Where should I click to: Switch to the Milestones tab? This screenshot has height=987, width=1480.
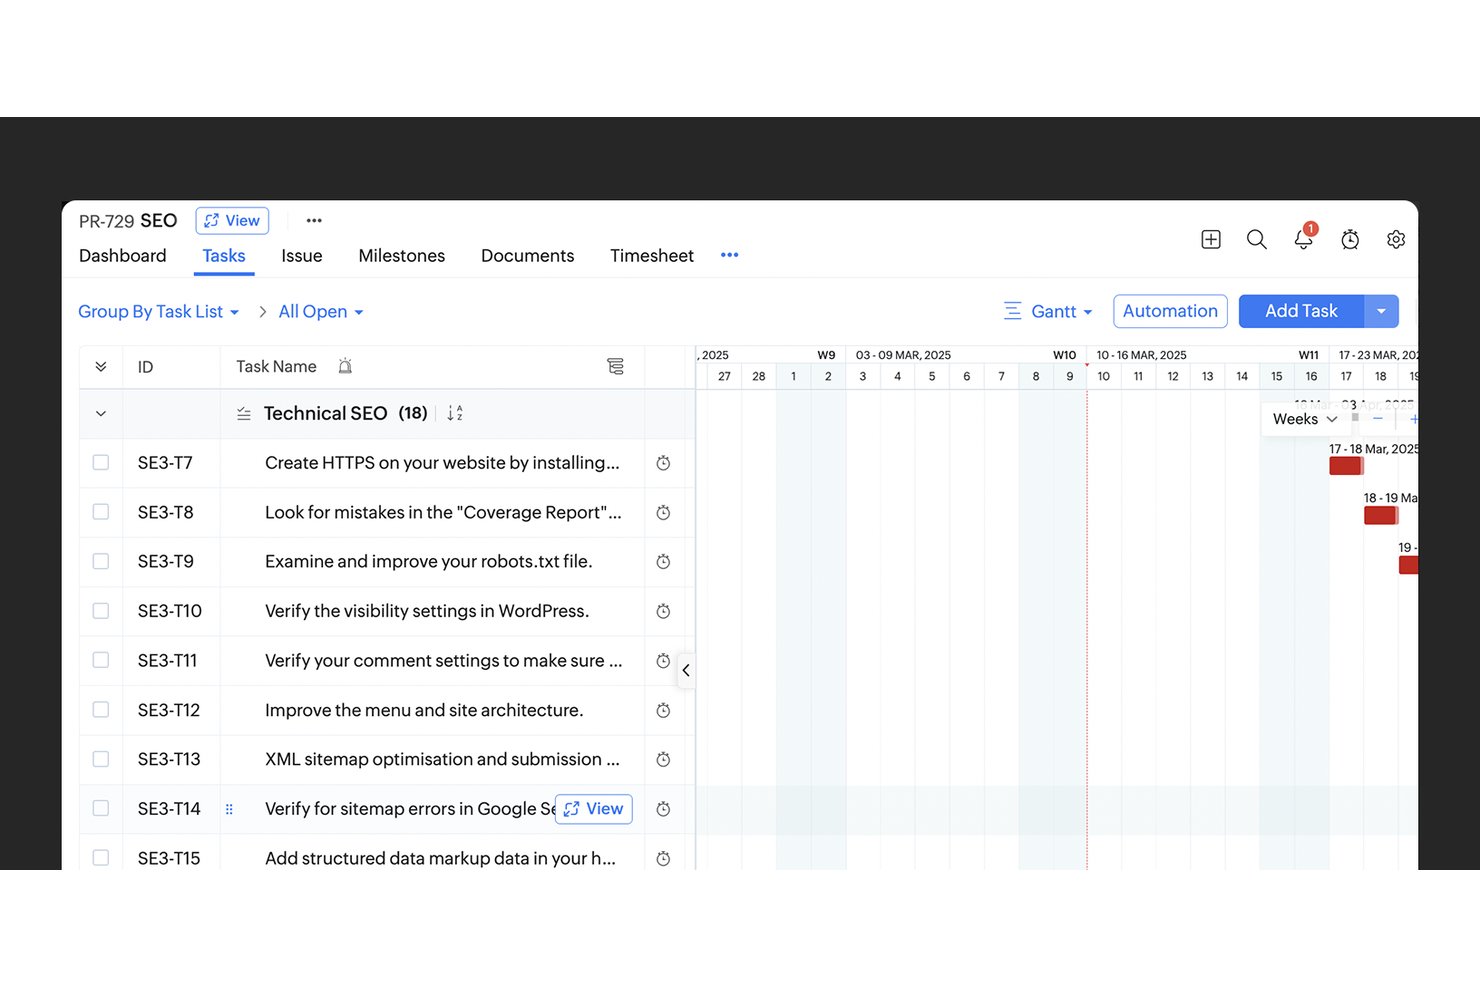coord(402,255)
